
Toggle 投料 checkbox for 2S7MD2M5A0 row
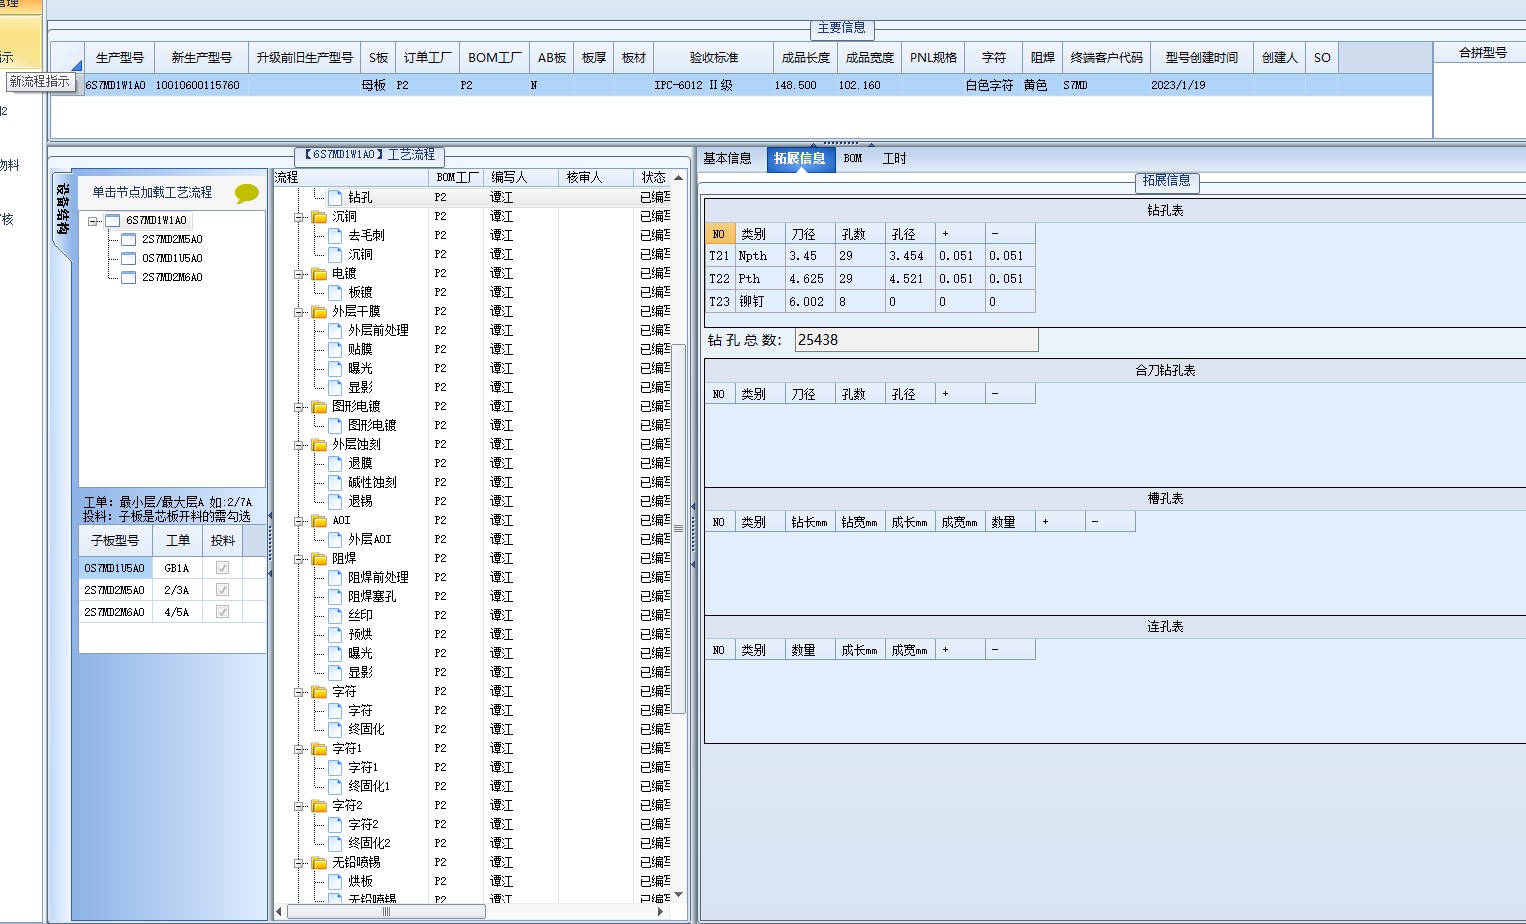[x=222, y=590]
